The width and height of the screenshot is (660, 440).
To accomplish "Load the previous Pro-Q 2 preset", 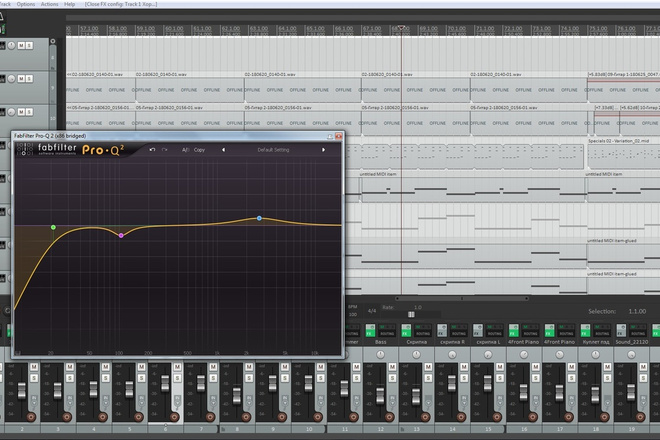I will tap(223, 150).
